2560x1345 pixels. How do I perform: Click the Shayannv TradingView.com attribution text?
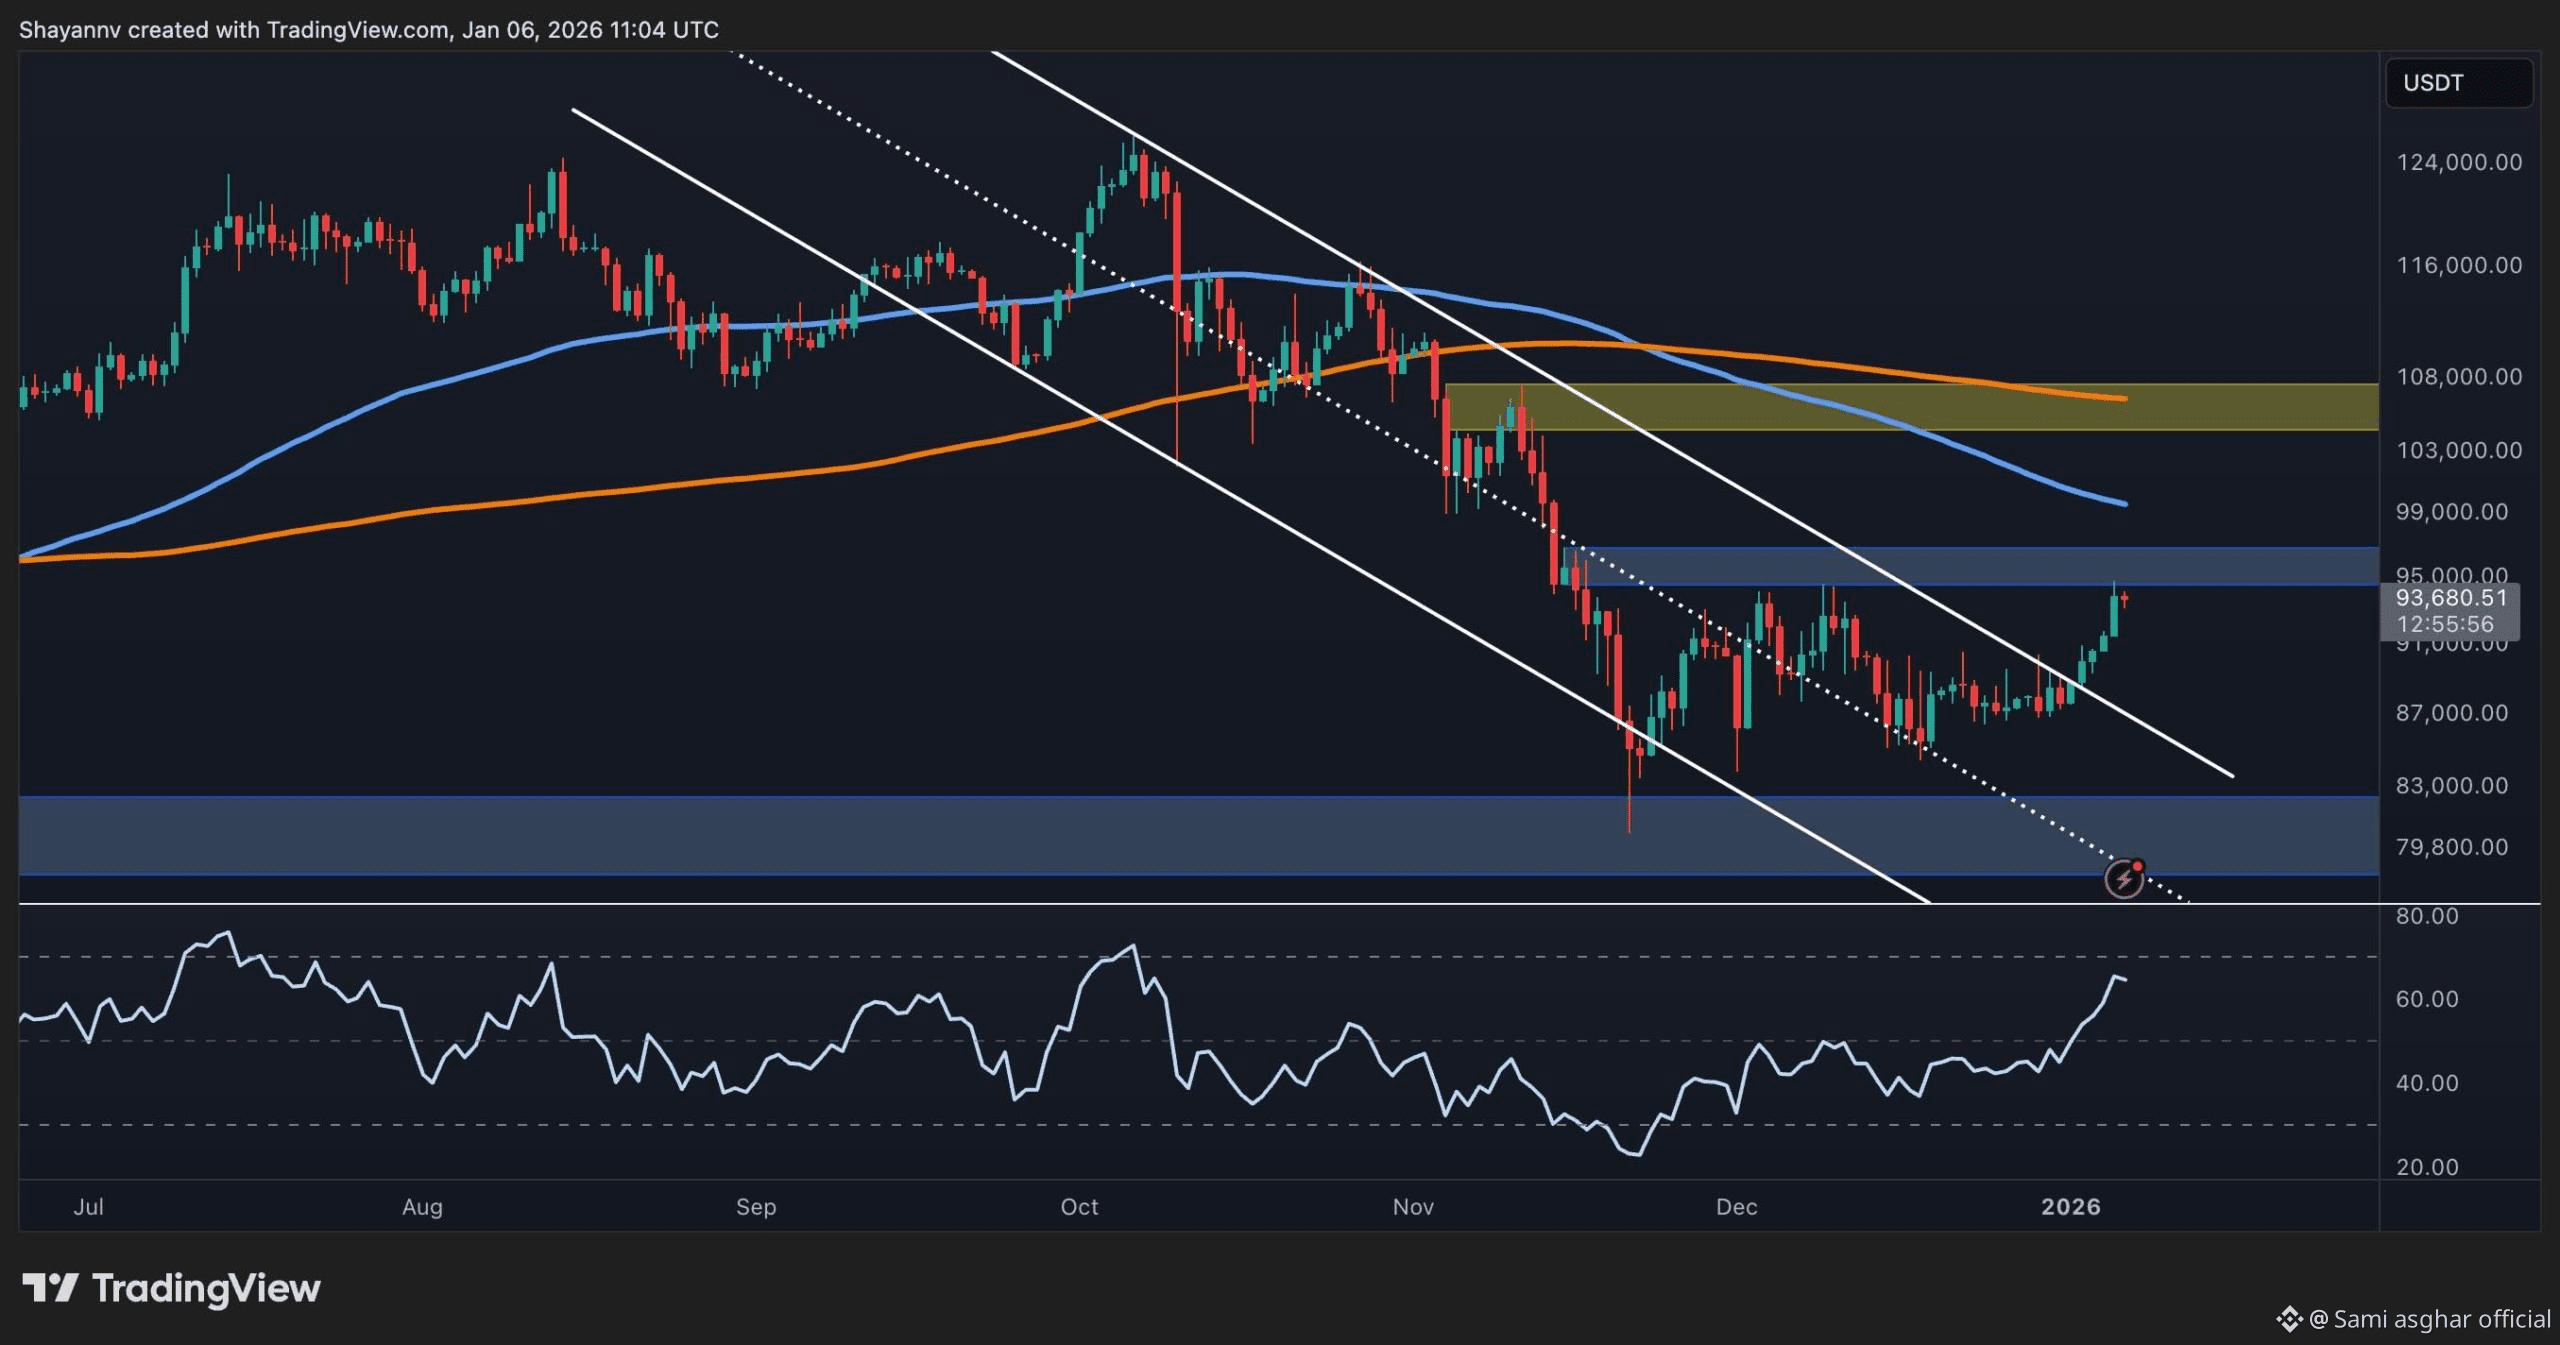pyautogui.click(x=369, y=30)
